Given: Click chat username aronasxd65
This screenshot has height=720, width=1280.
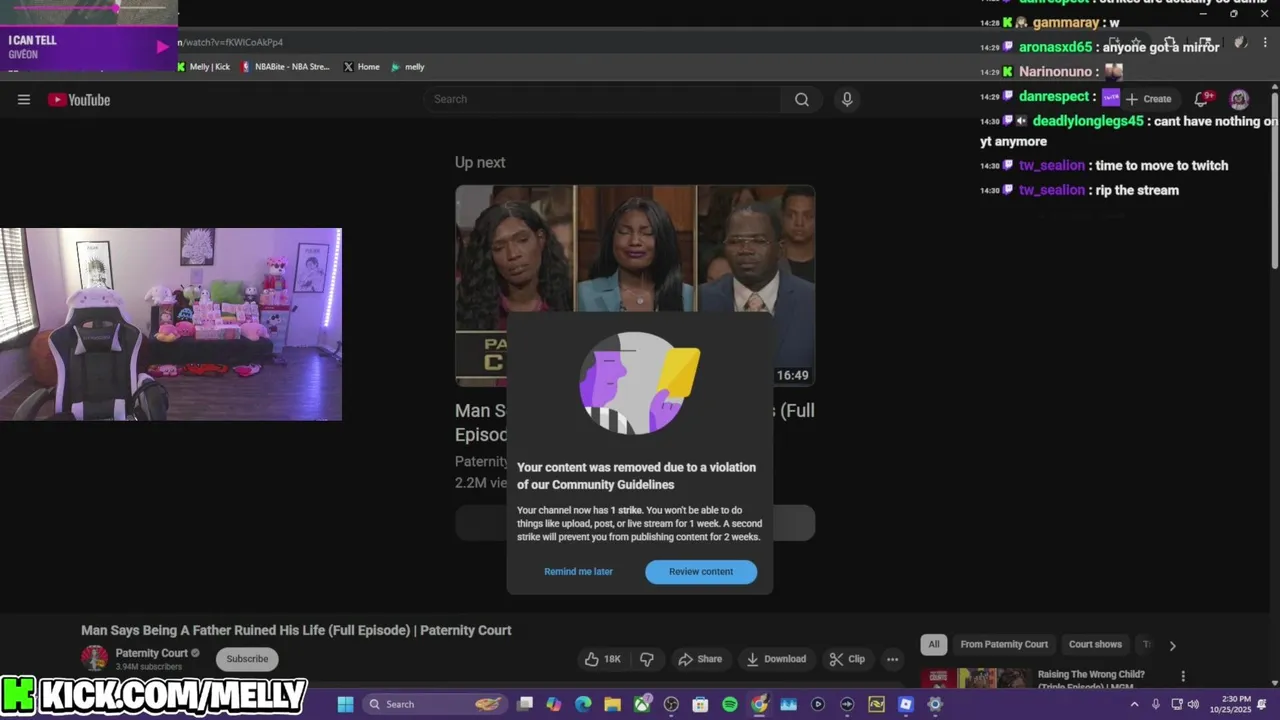Looking at the screenshot, I should pos(1055,47).
